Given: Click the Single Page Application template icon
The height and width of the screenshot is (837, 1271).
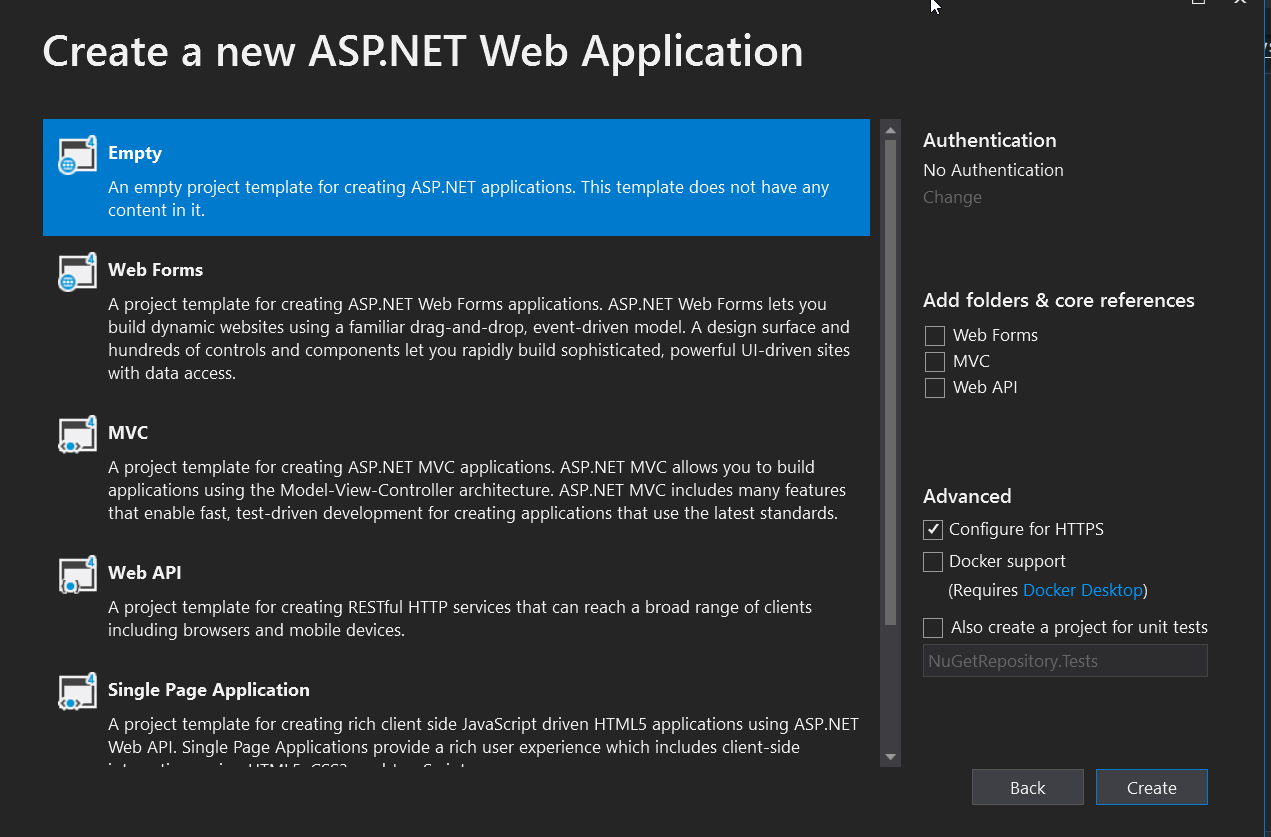Looking at the screenshot, I should pyautogui.click(x=77, y=692).
